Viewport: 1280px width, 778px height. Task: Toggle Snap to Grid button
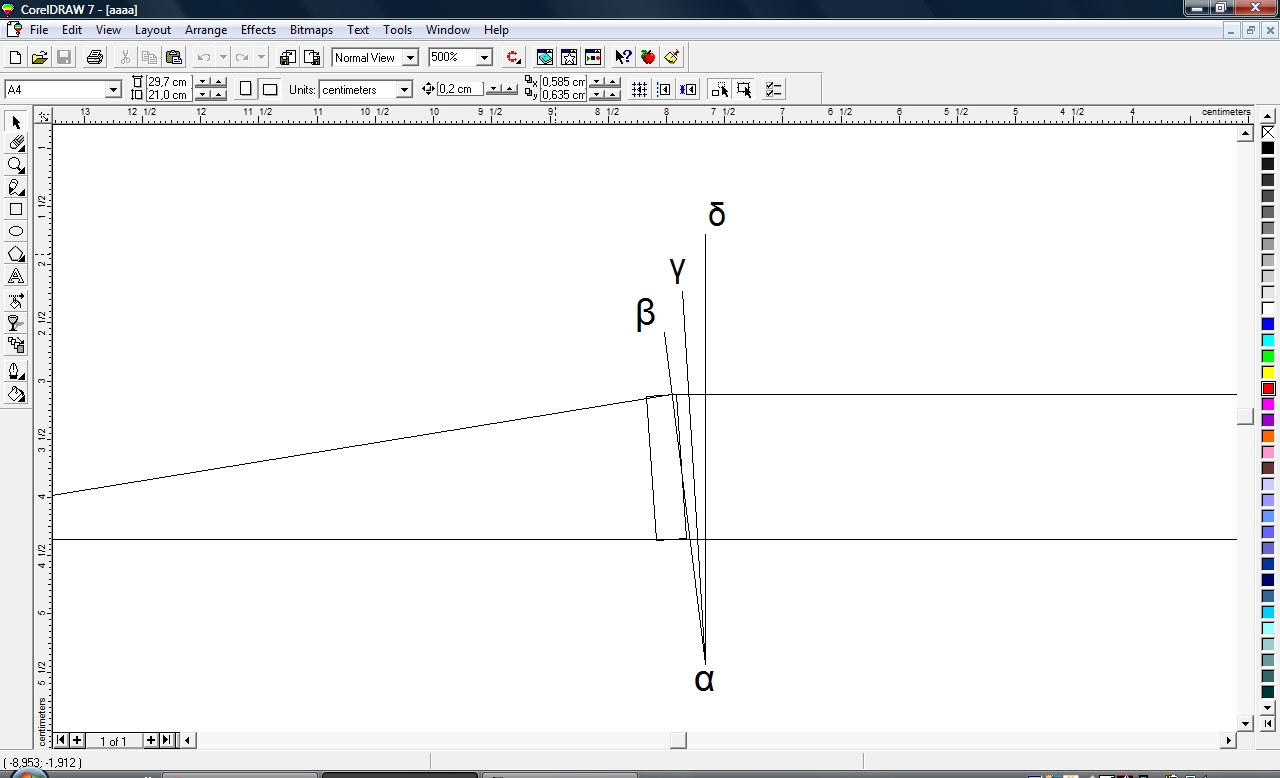point(639,90)
